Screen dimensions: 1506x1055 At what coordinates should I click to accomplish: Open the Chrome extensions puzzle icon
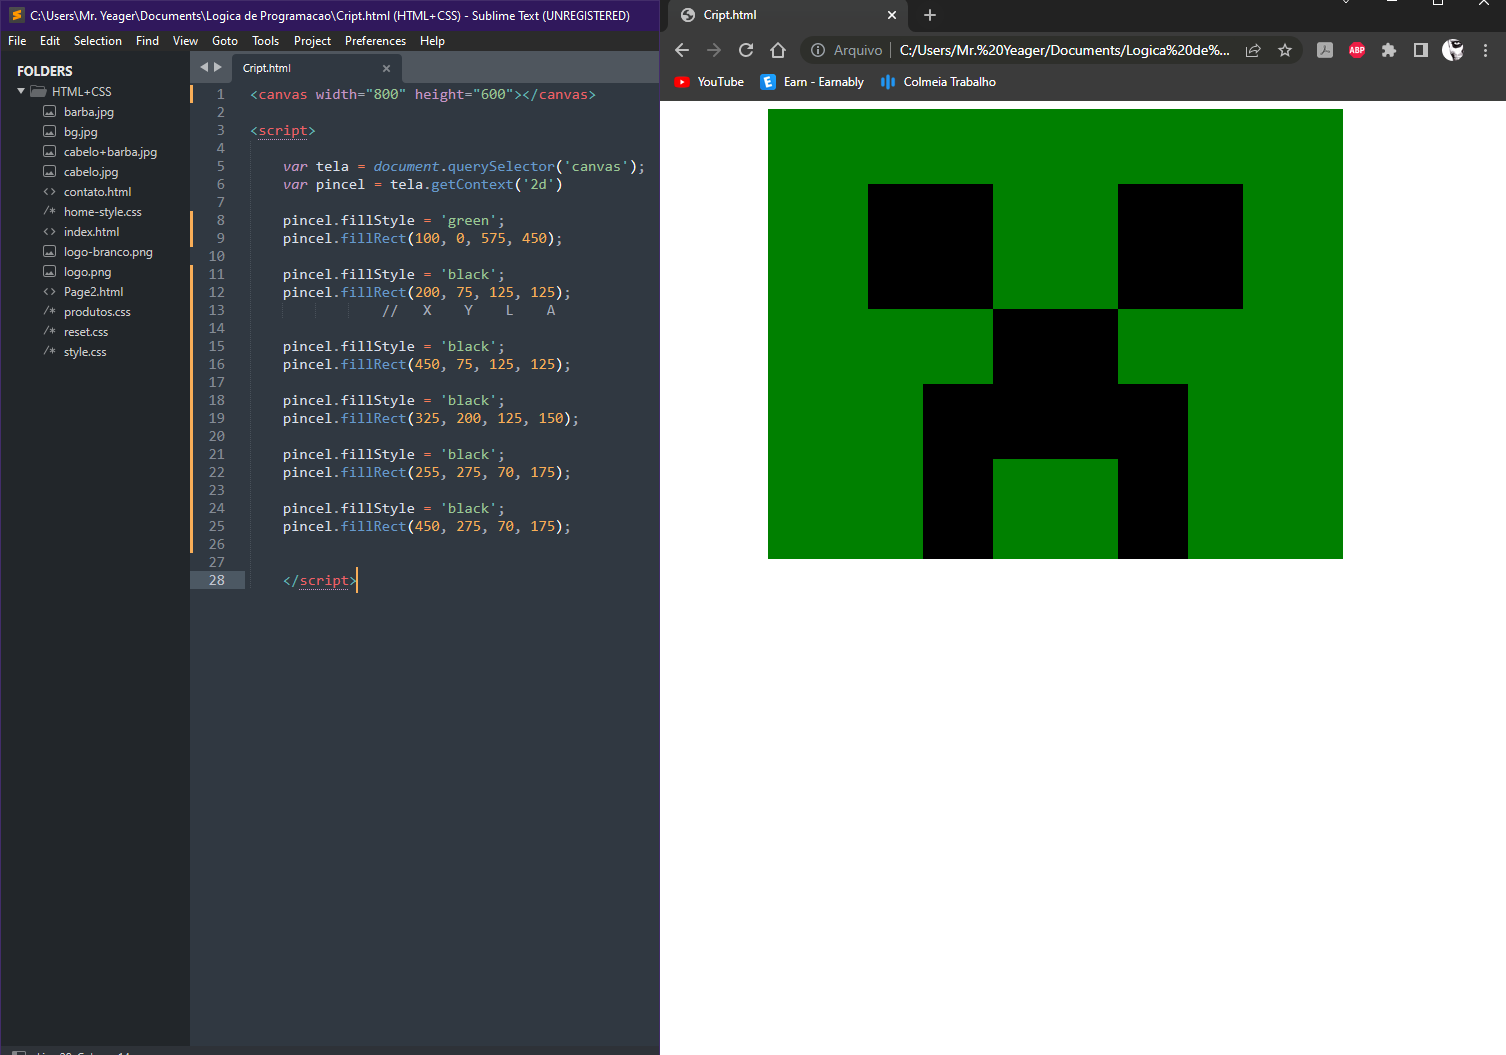coord(1389,50)
